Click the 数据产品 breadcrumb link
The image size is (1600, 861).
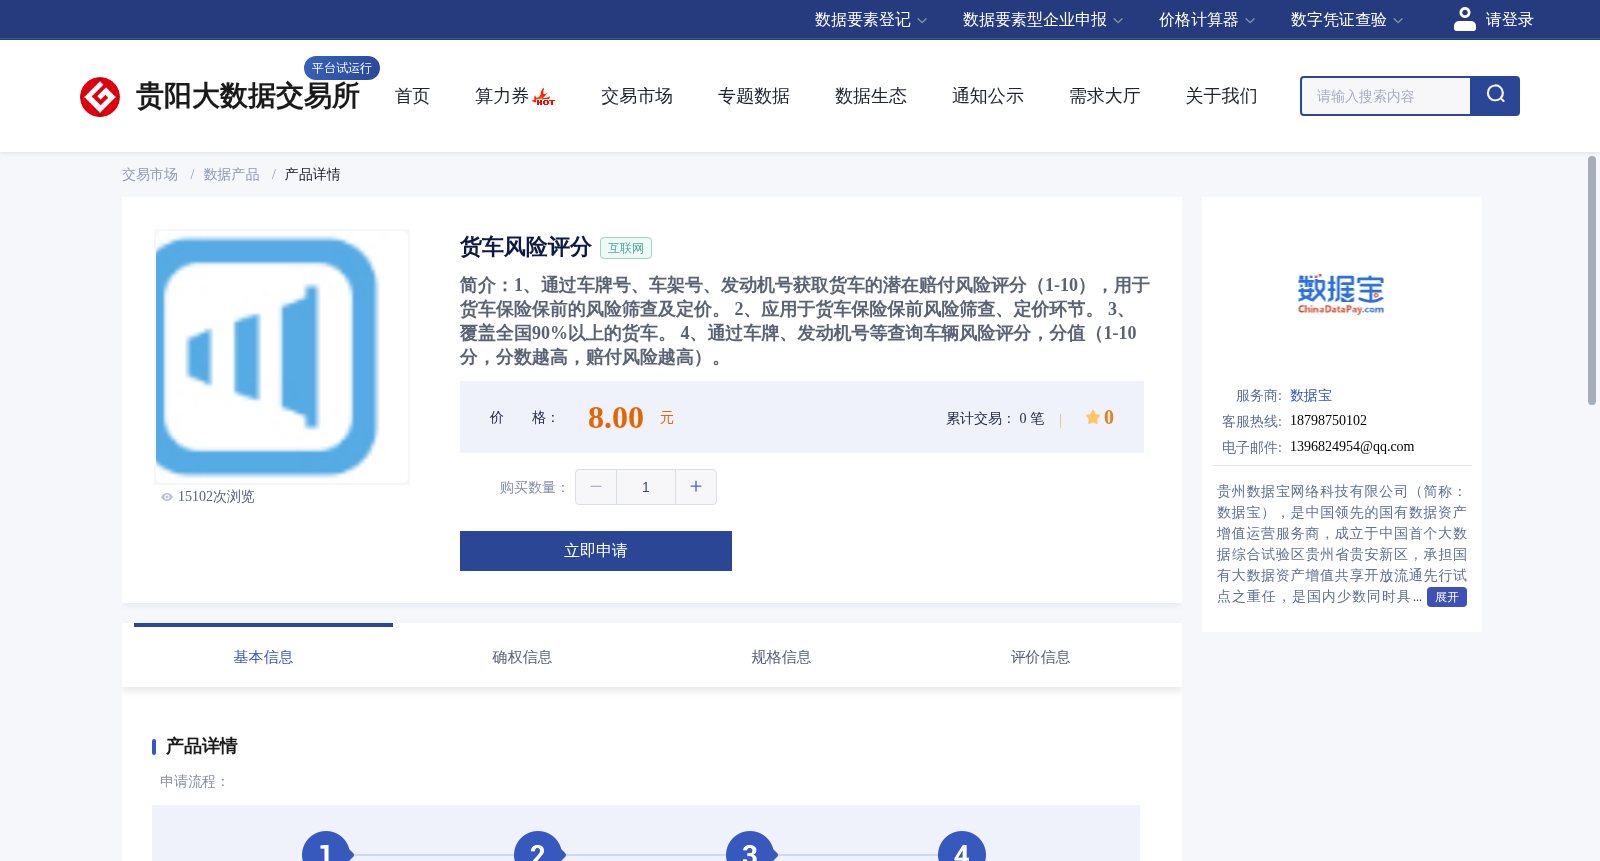click(x=232, y=175)
